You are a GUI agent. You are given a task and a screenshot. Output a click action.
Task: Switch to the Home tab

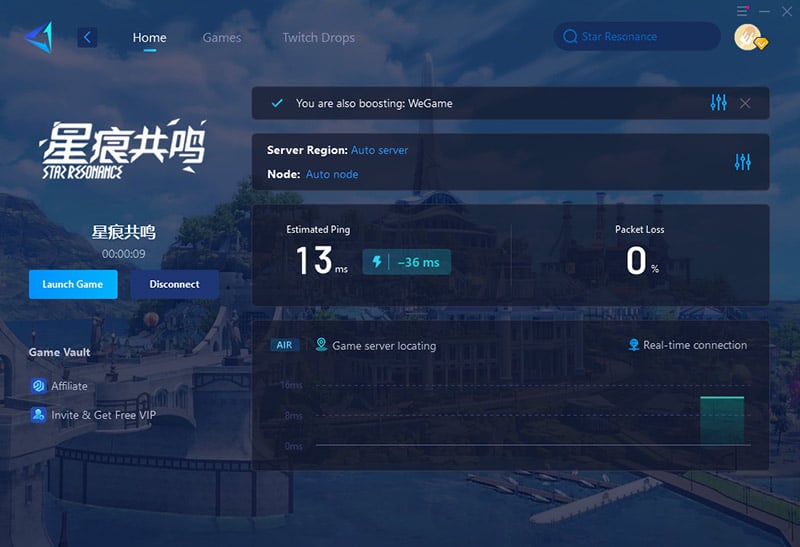[x=149, y=38]
